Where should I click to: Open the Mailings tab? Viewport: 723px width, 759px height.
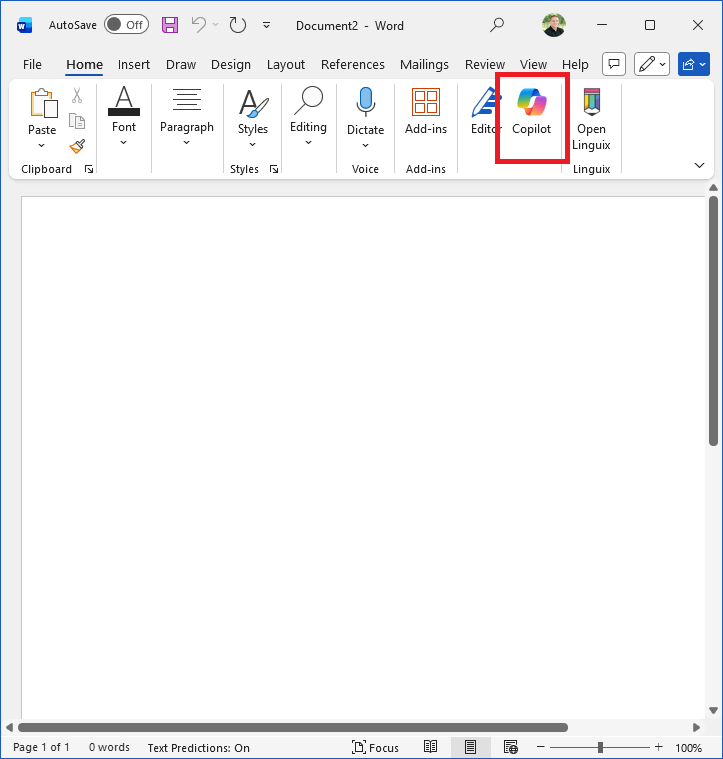tap(424, 64)
